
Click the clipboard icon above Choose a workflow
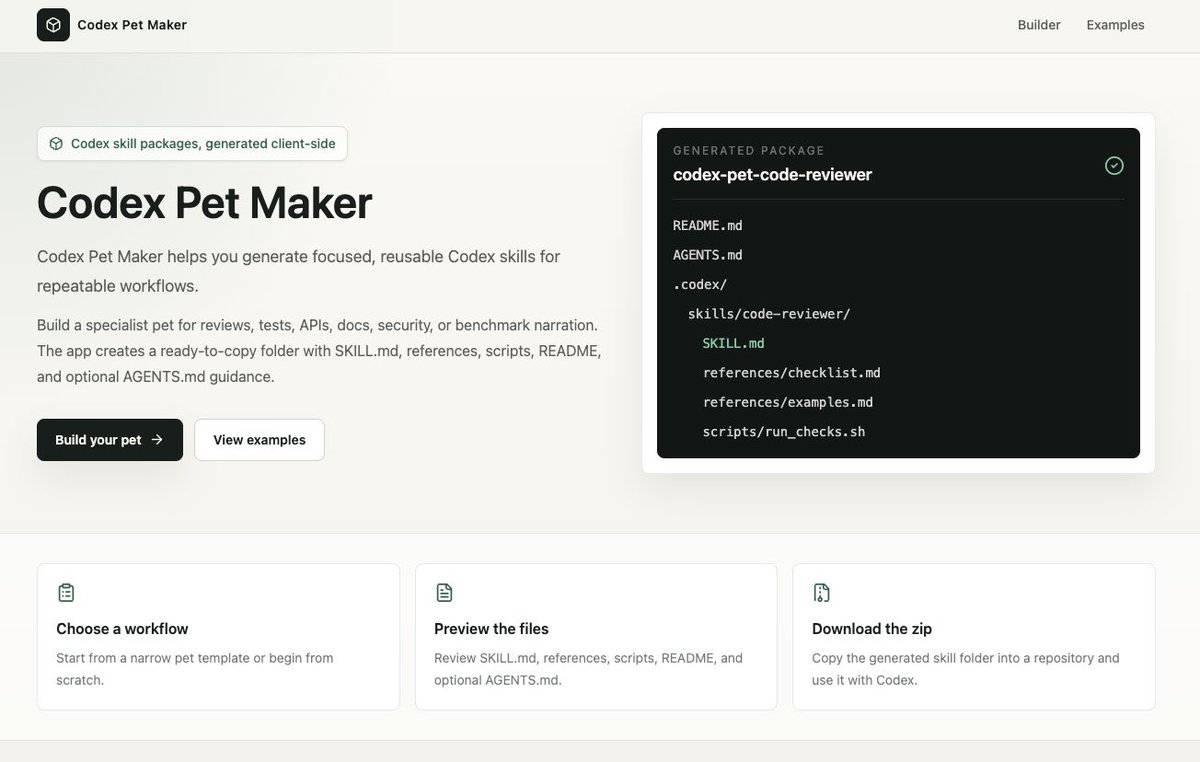point(66,593)
